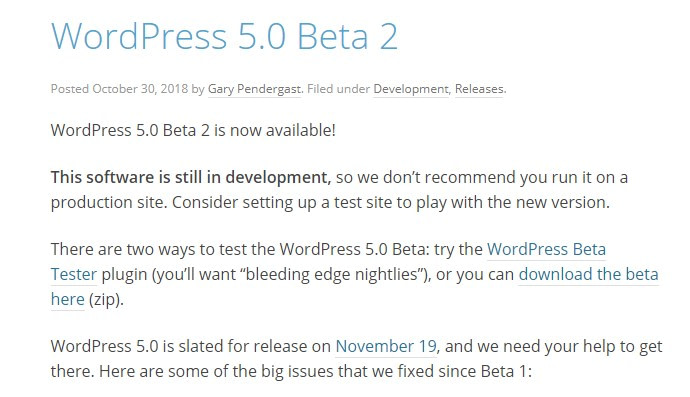Screen dimensions: 690x397
Task: Click the Beta 2 is now available sentence
Action: click(193, 130)
